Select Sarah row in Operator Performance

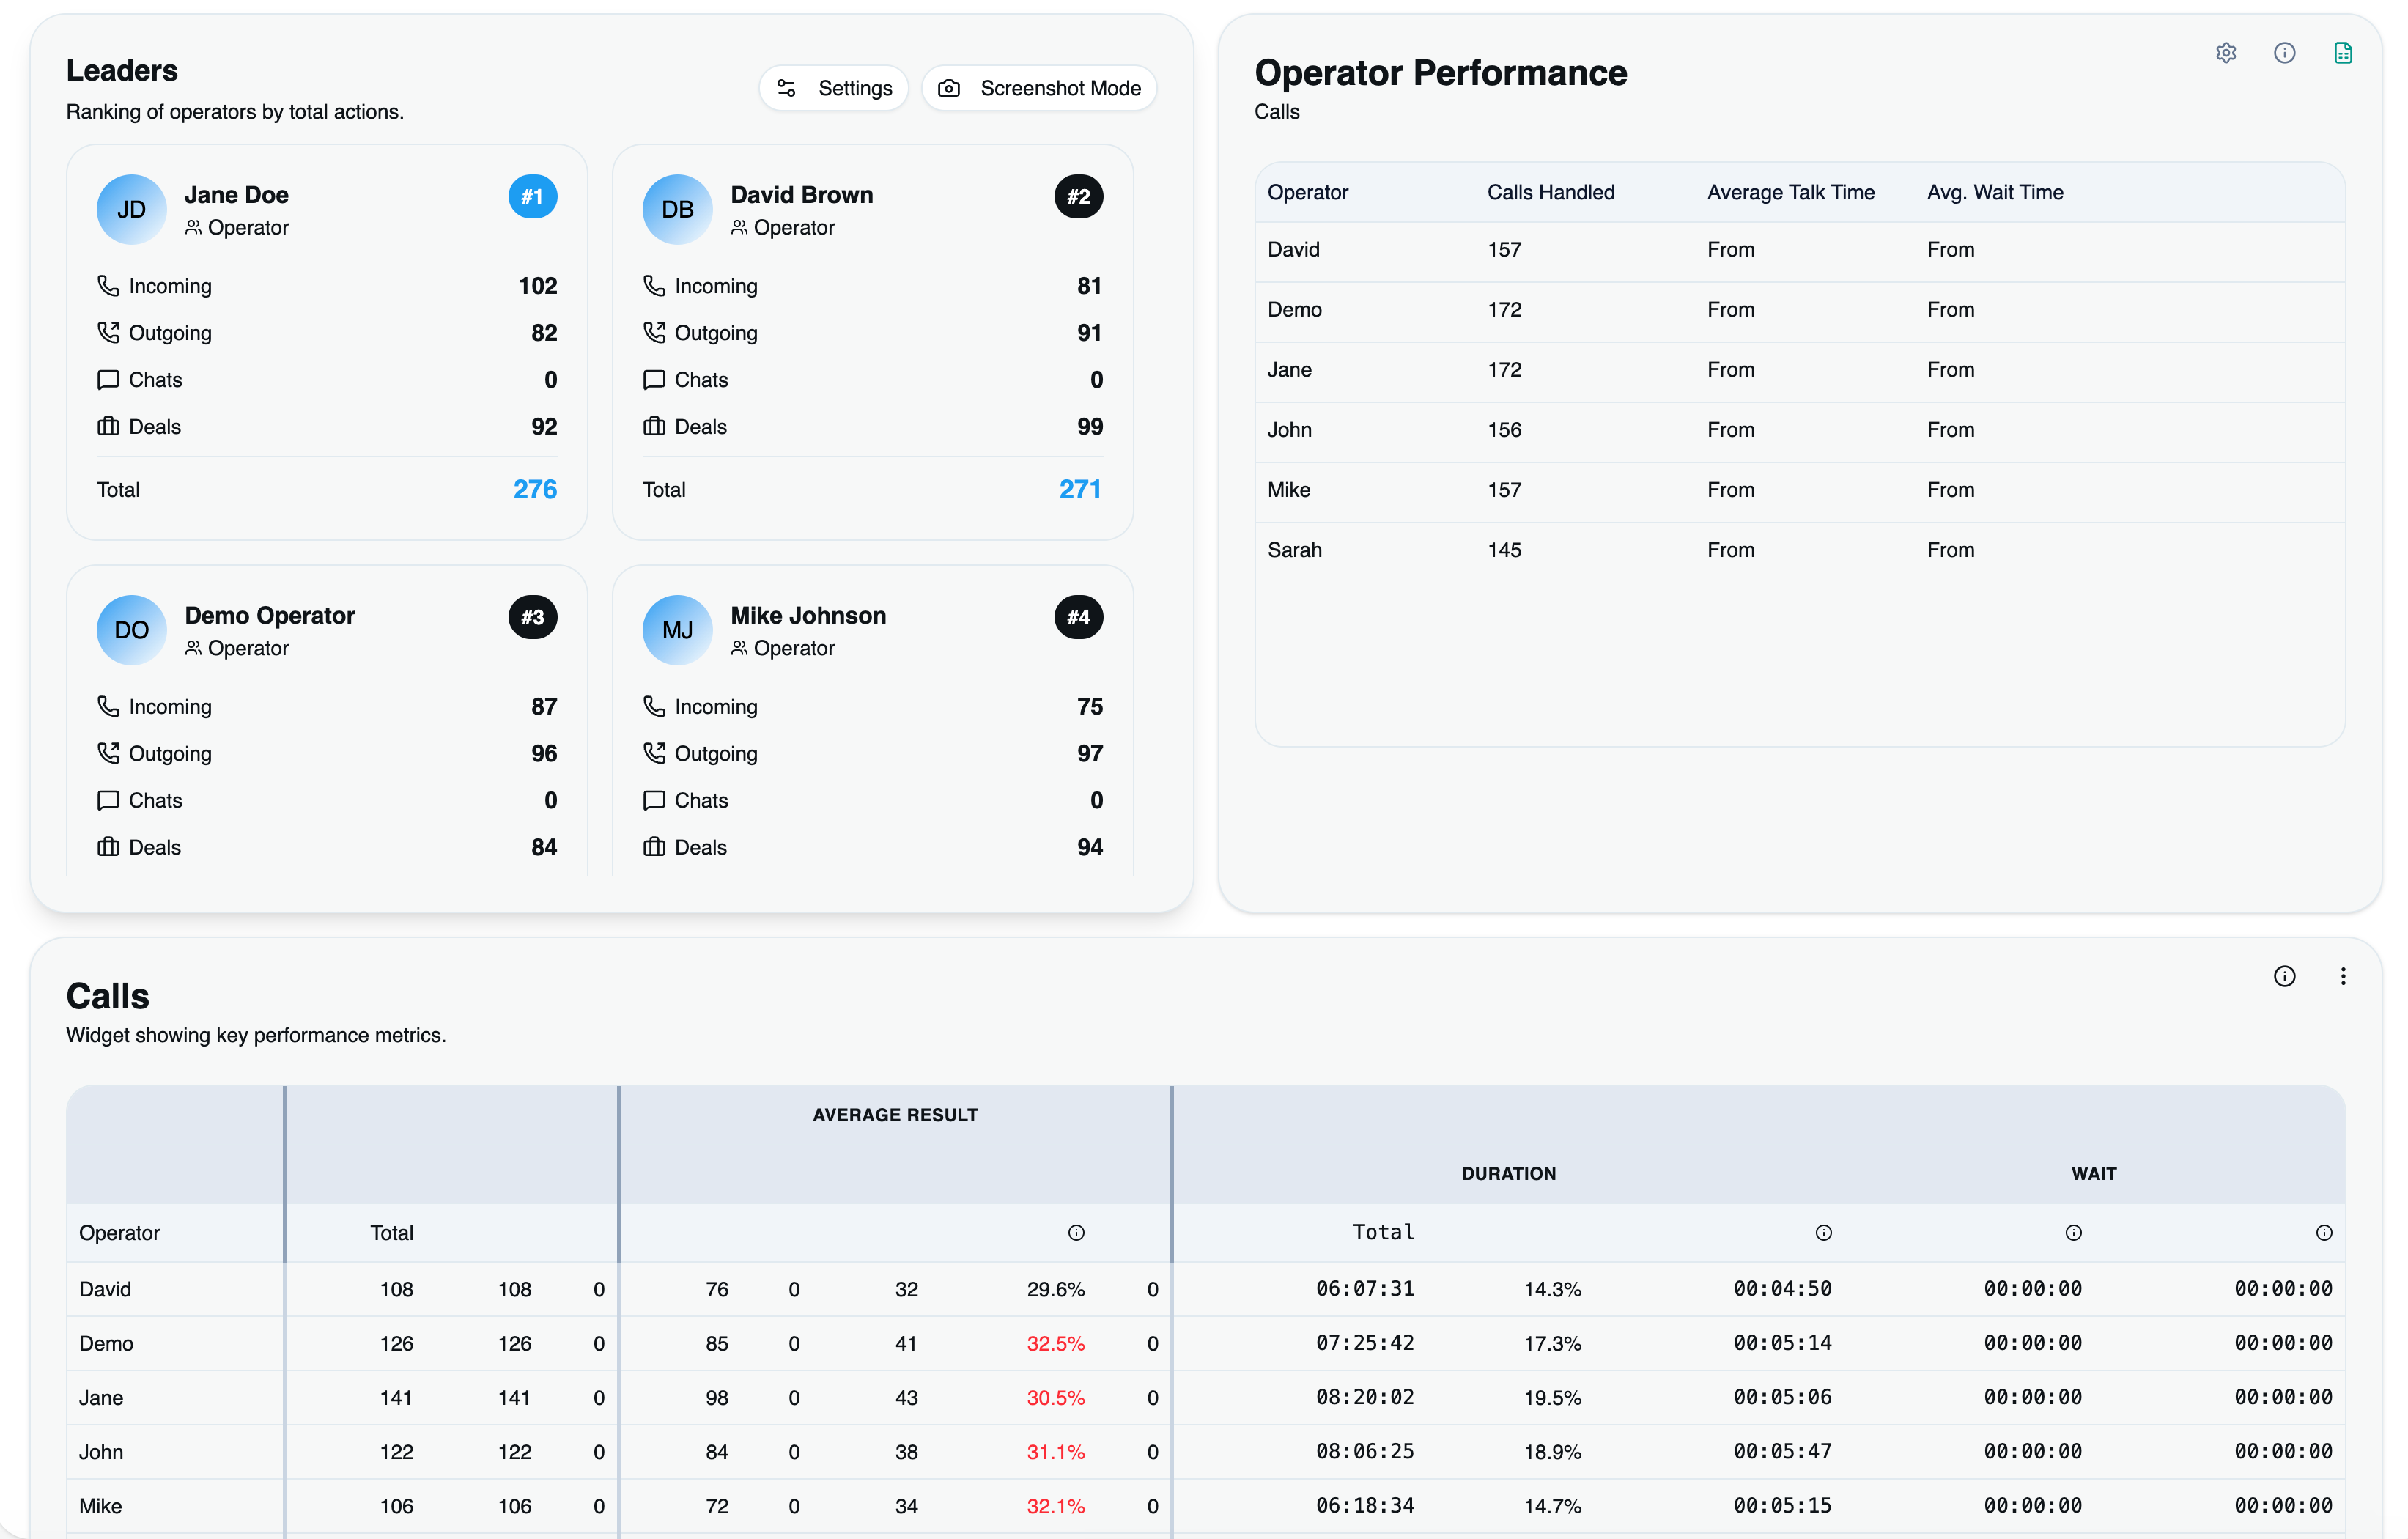pyautogui.click(x=1294, y=550)
